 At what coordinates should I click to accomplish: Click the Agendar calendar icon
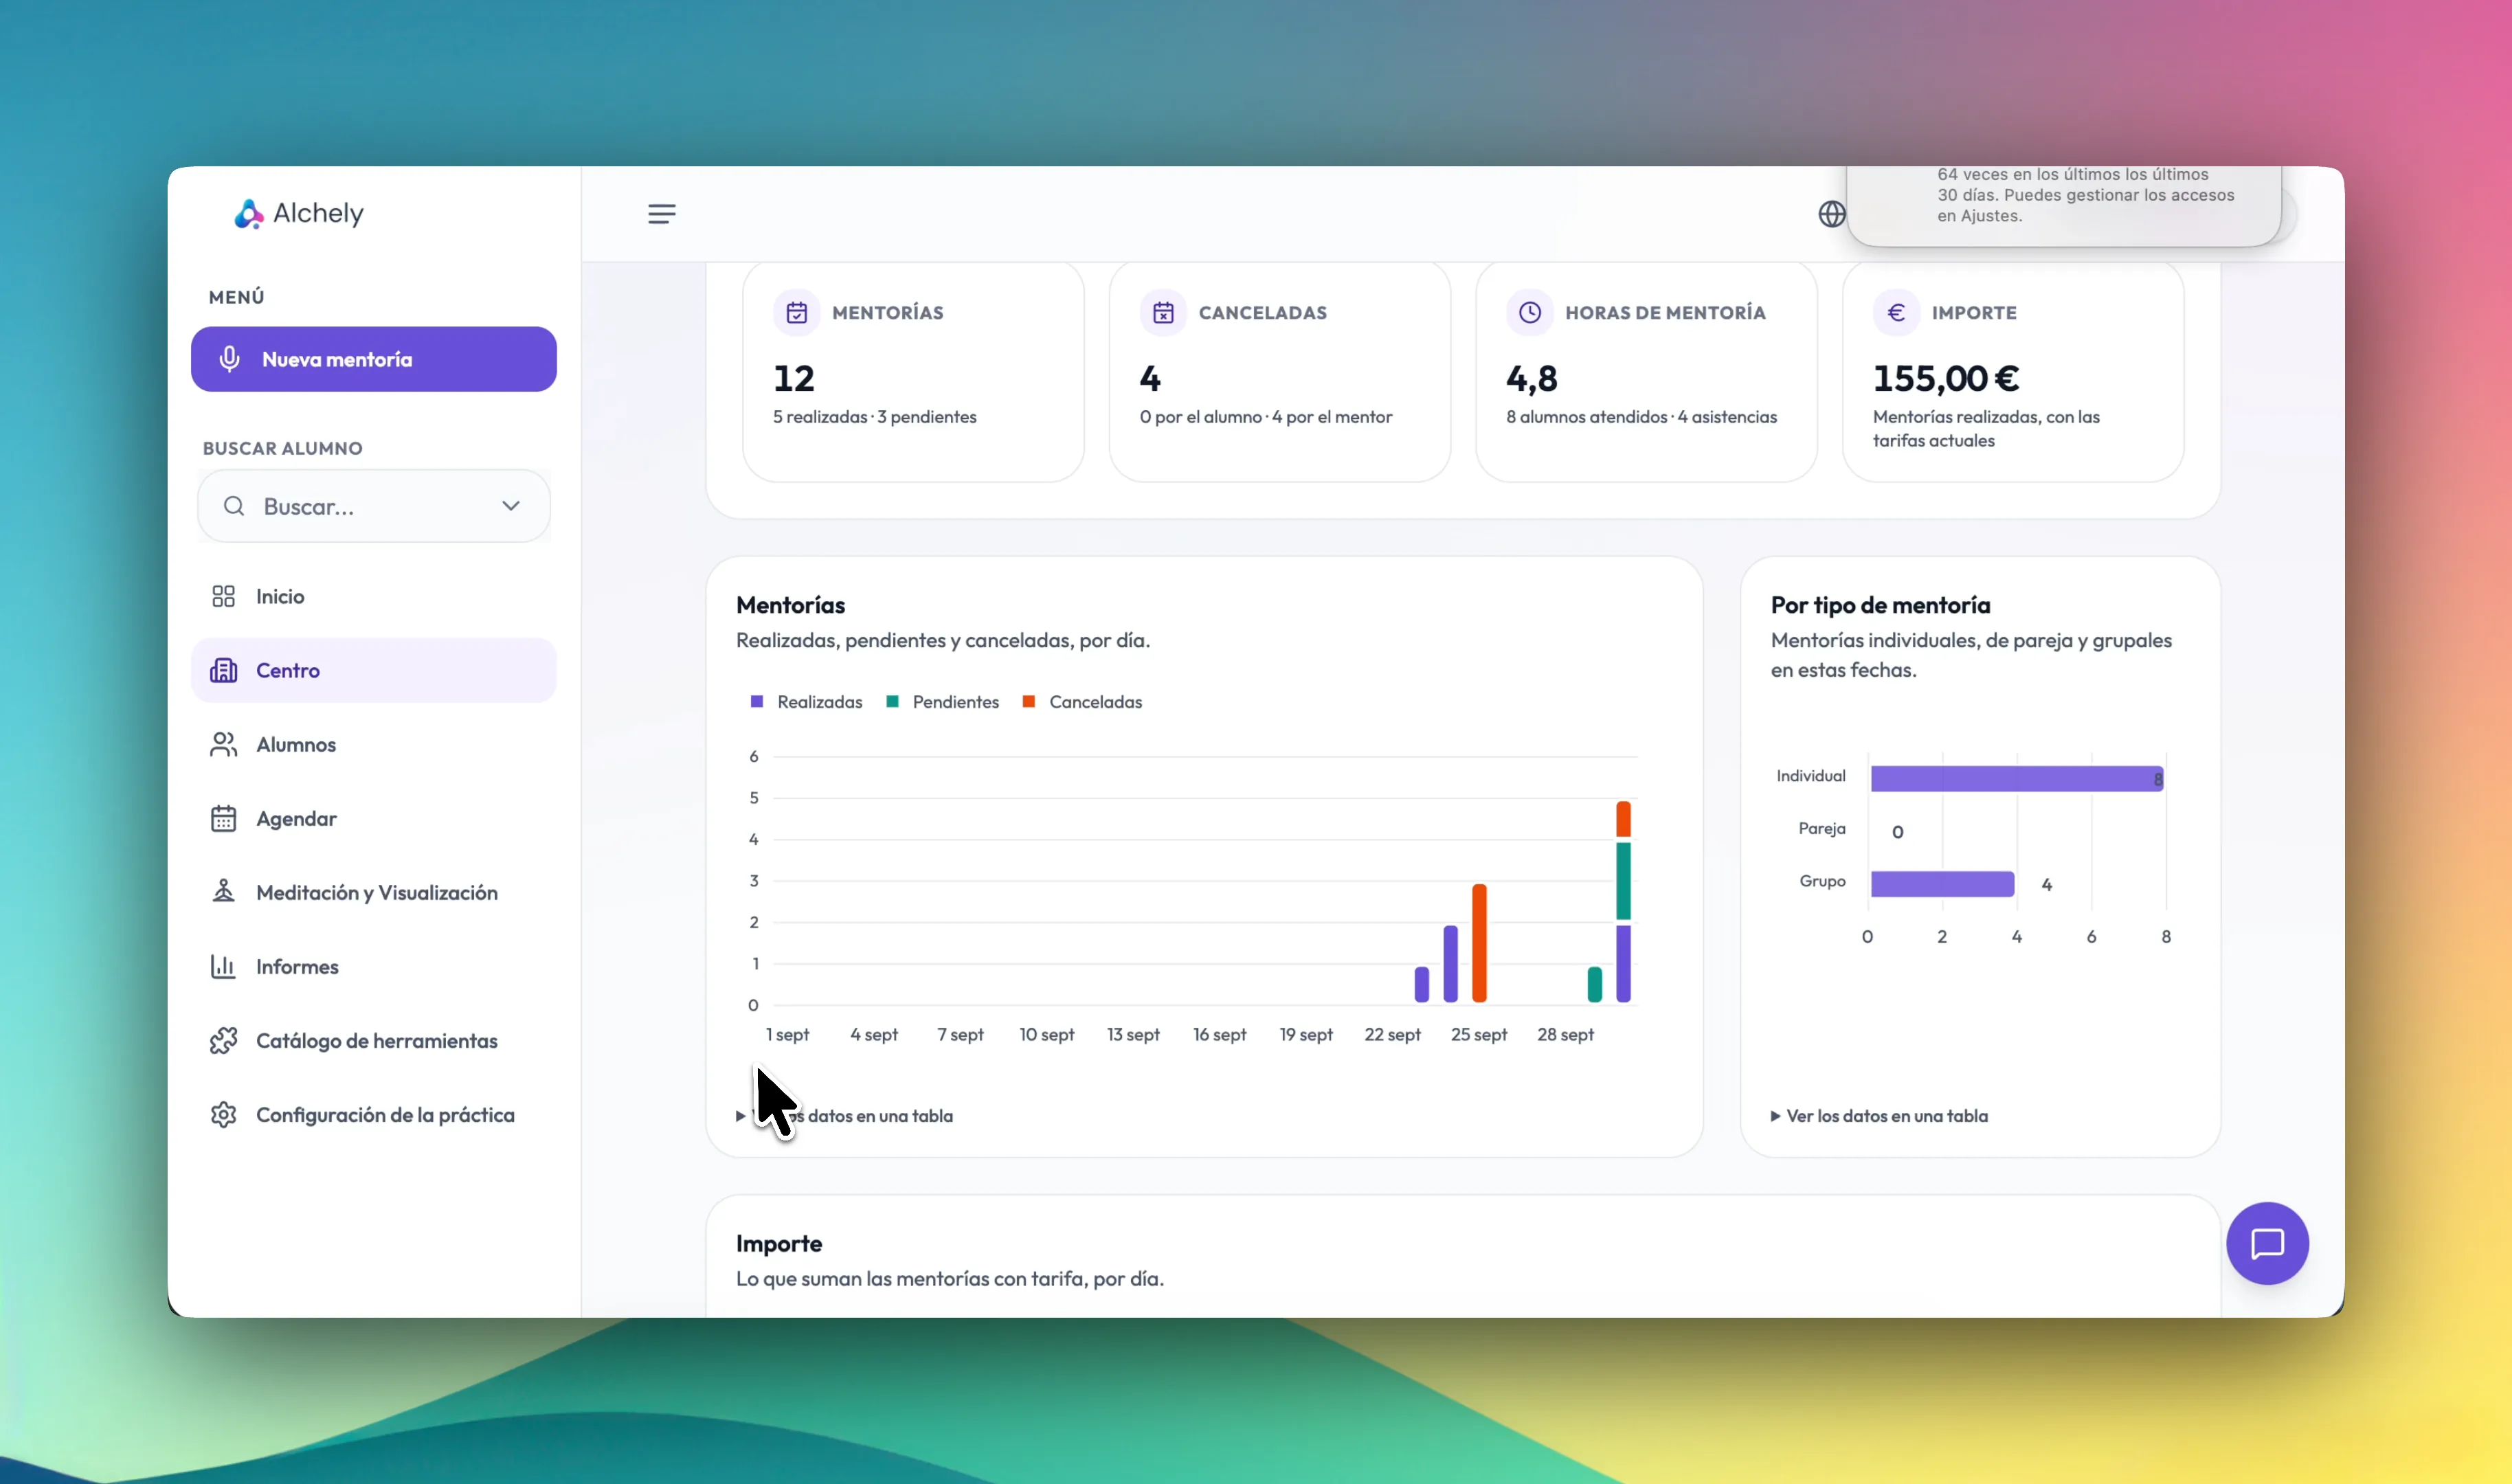[223, 818]
